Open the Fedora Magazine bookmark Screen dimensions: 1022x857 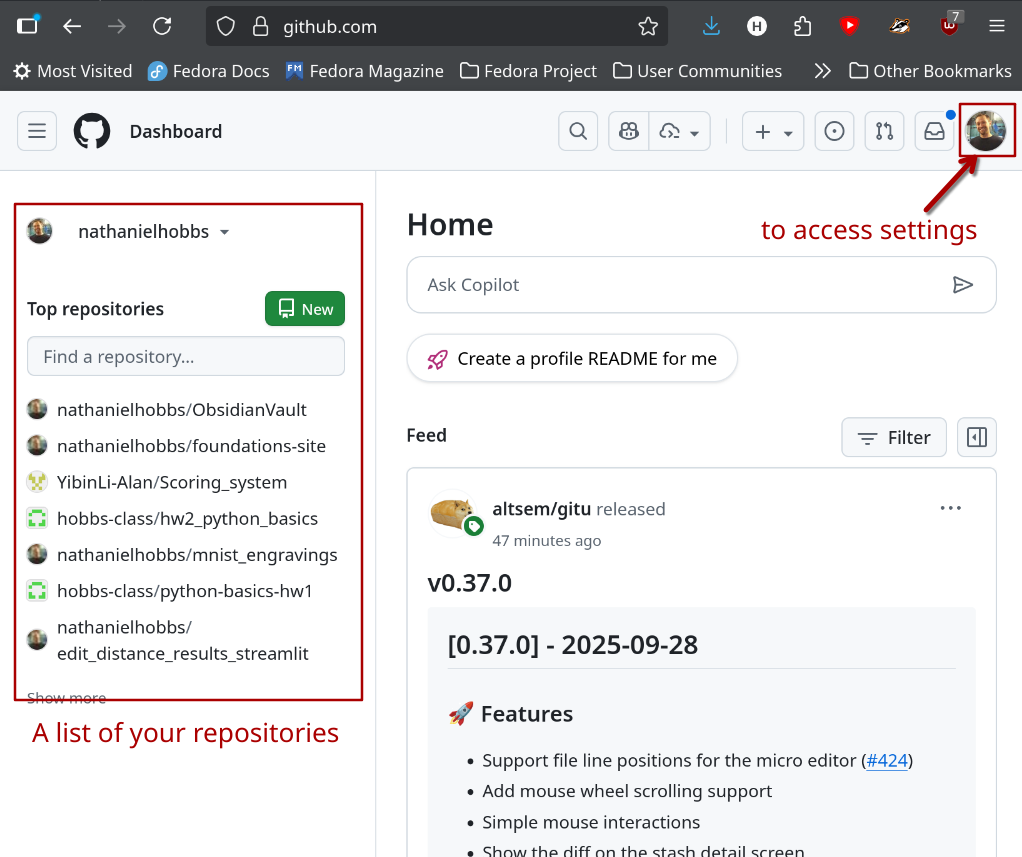point(364,71)
